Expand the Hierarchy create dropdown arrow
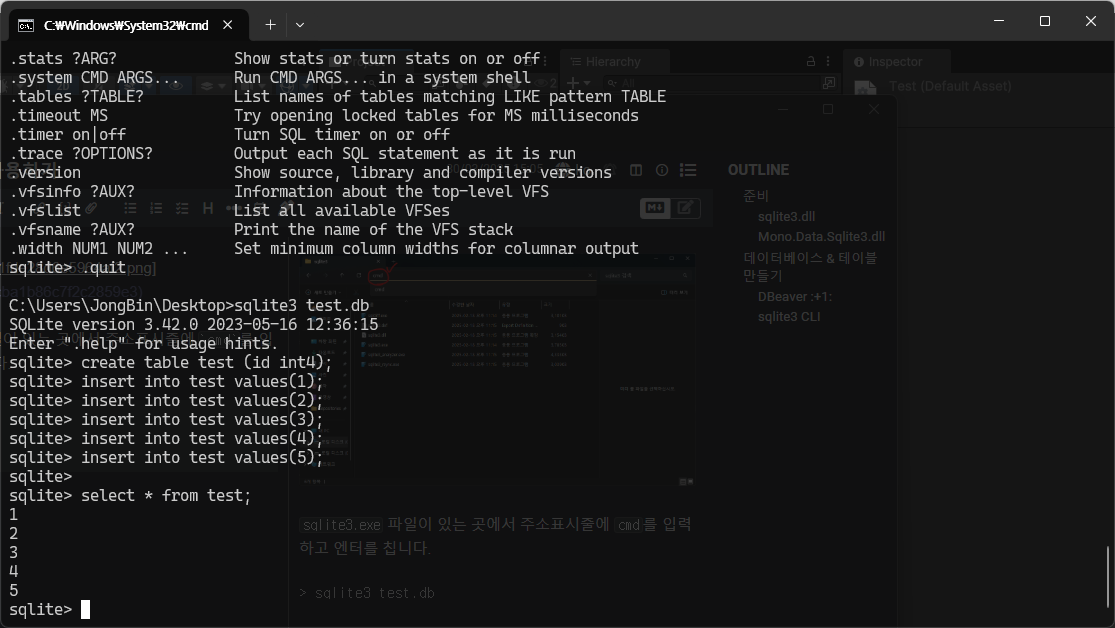 (x=587, y=84)
